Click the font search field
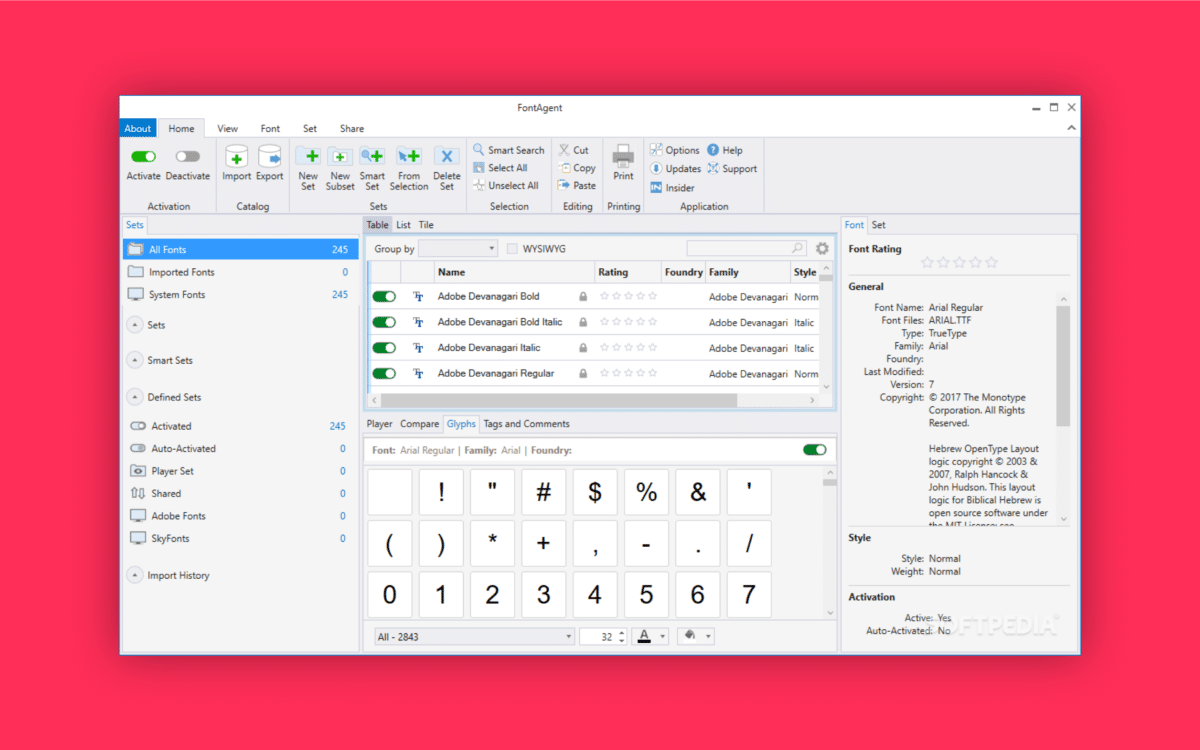The image size is (1200, 750). [746, 249]
